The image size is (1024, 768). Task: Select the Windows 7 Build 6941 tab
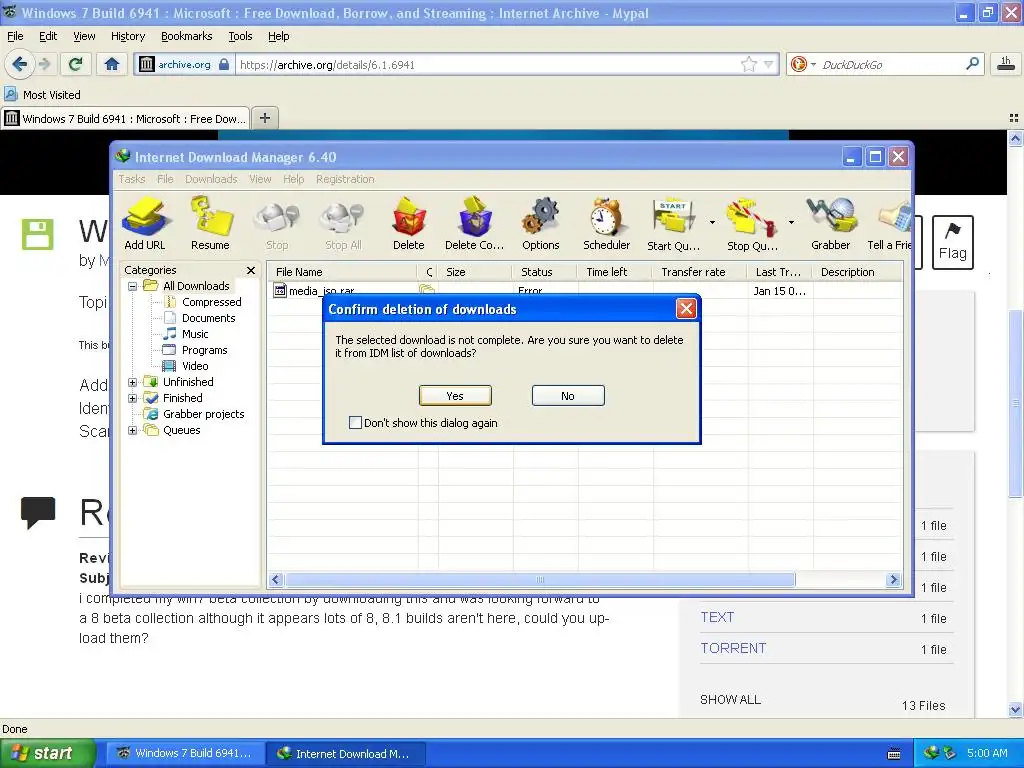pyautogui.click(x=125, y=118)
